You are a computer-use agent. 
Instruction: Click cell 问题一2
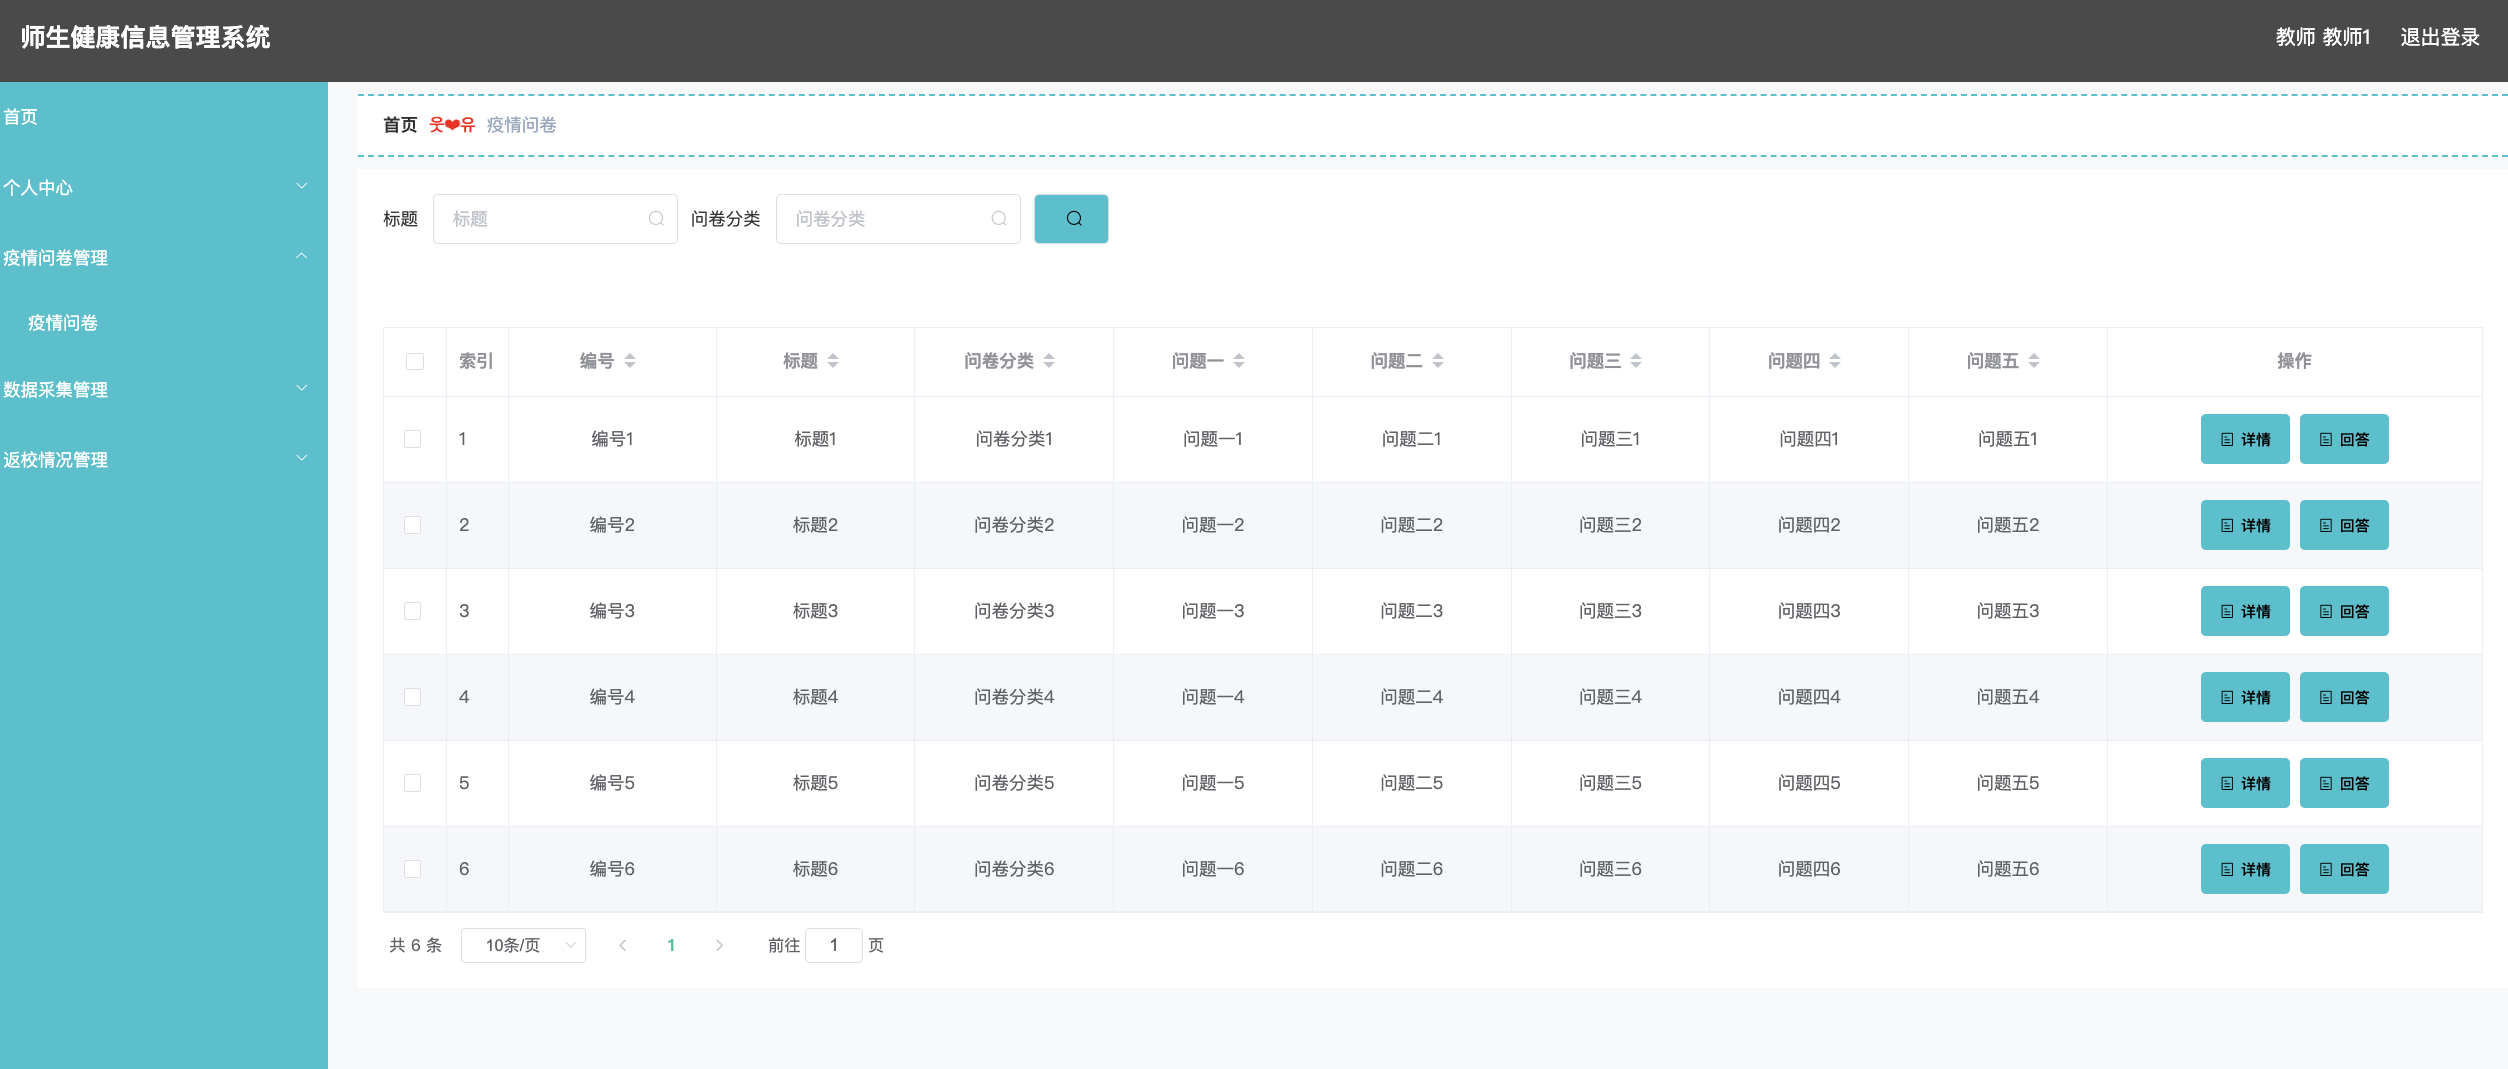click(x=1213, y=525)
